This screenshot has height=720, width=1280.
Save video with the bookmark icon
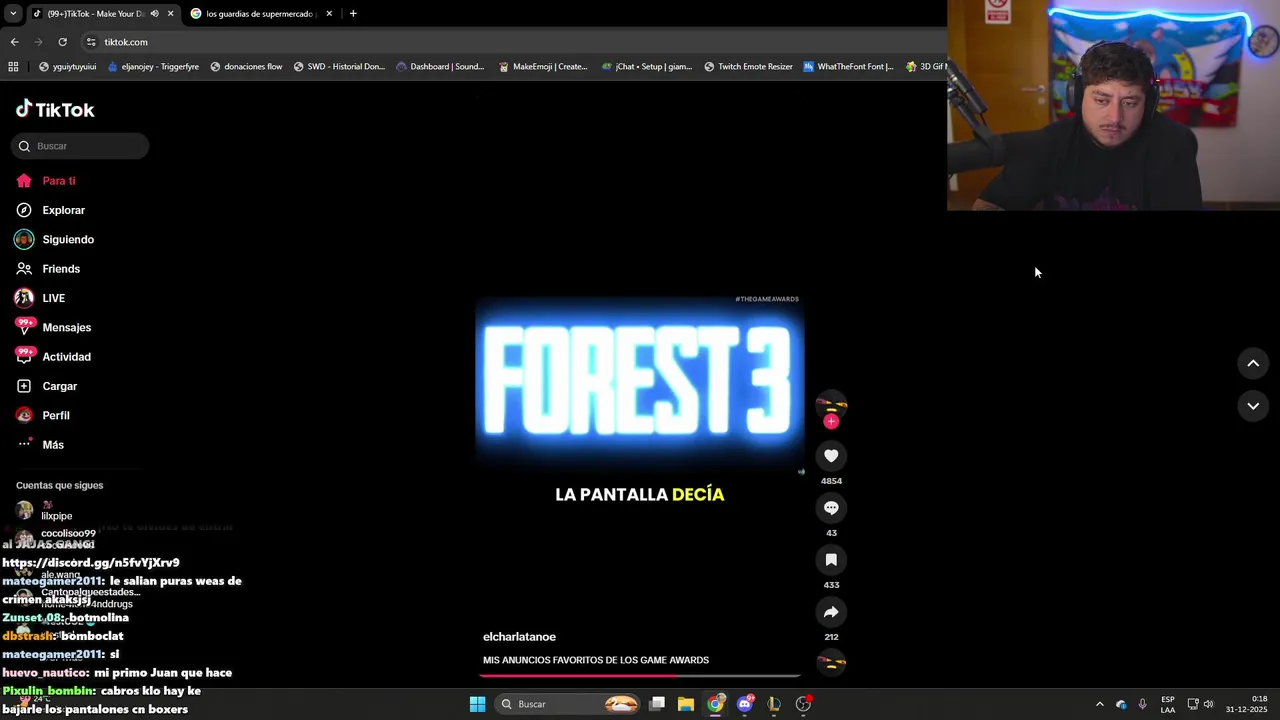tap(831, 560)
